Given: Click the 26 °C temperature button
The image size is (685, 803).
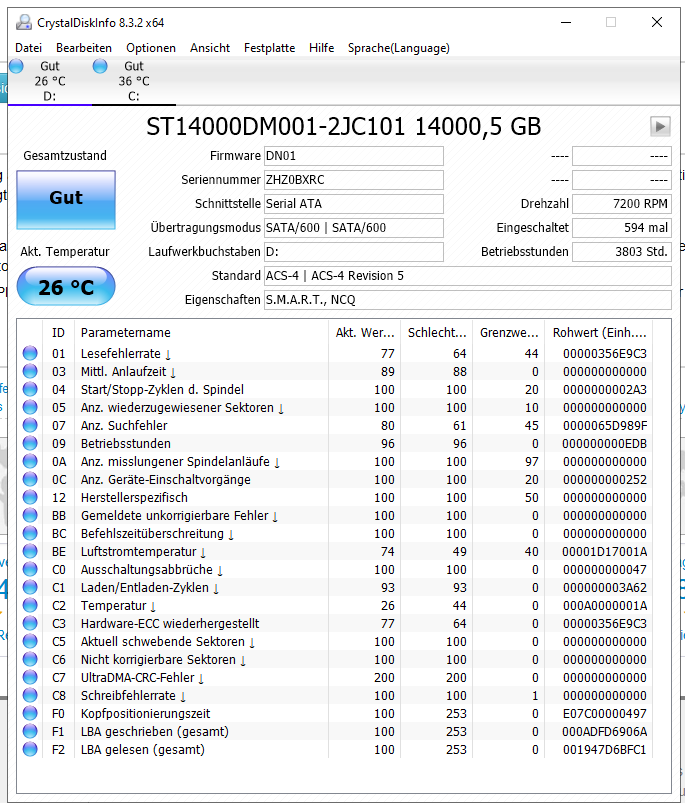Looking at the screenshot, I should tap(66, 286).
